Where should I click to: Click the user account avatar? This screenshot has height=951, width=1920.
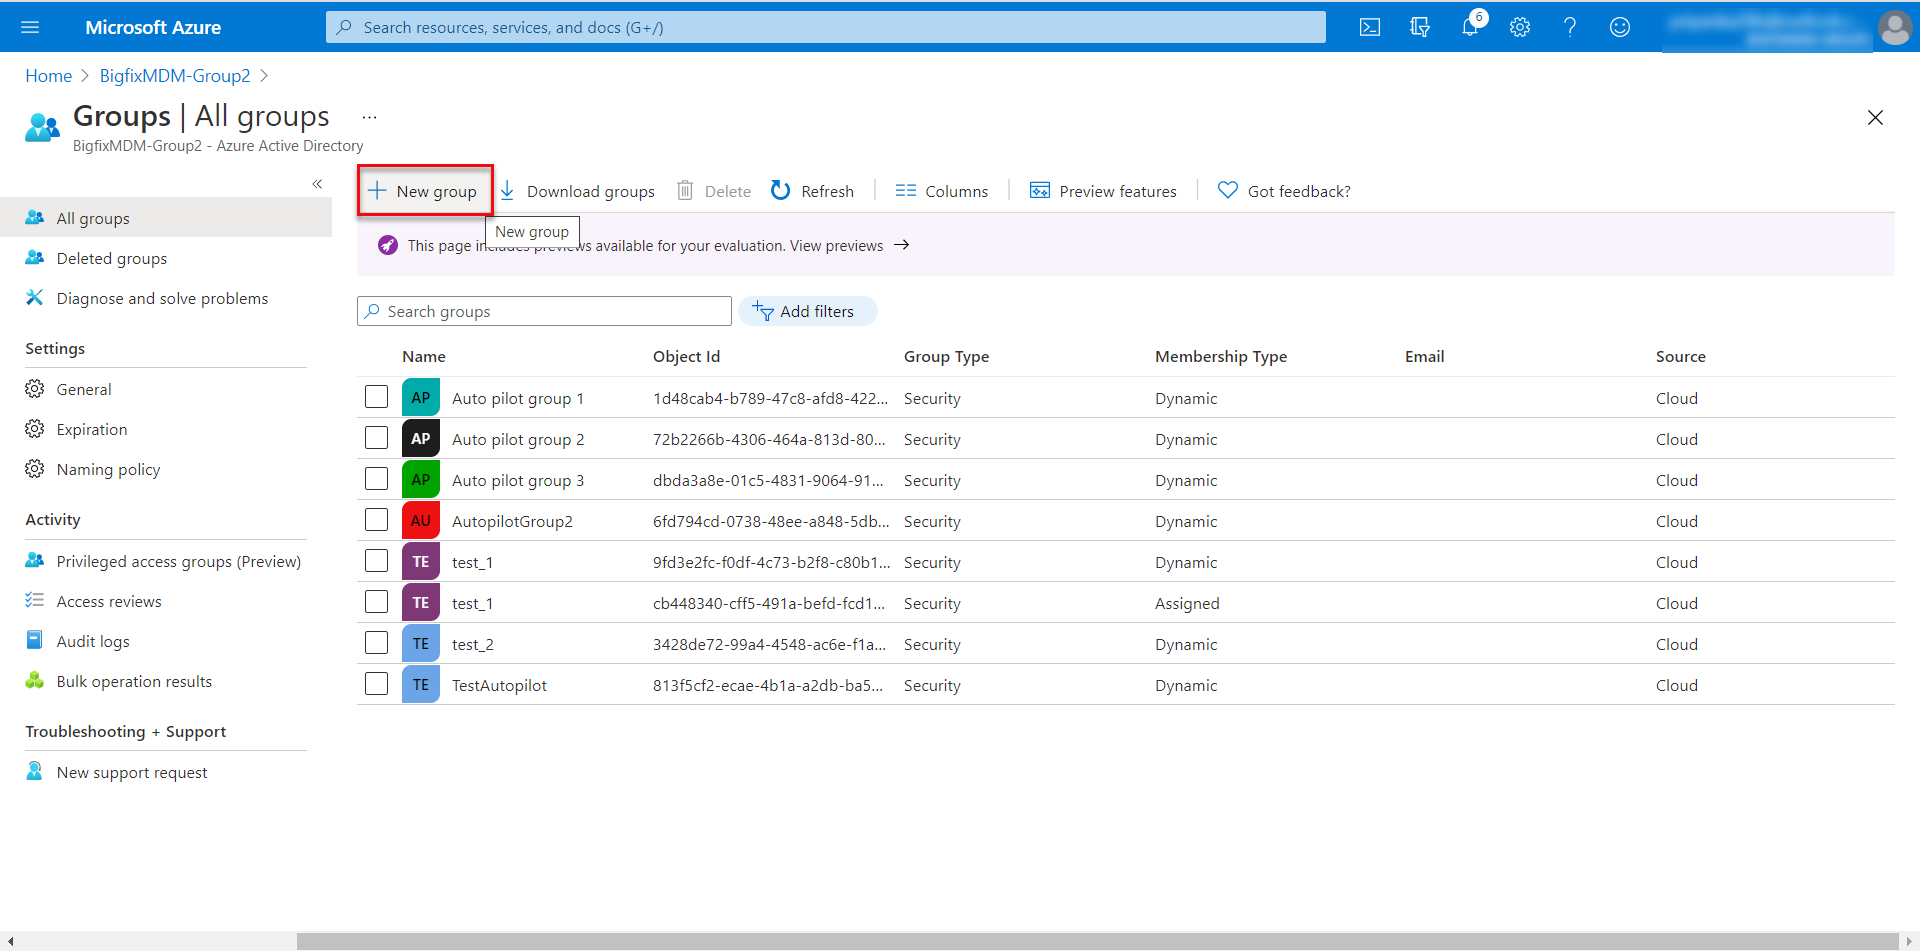[x=1895, y=27]
